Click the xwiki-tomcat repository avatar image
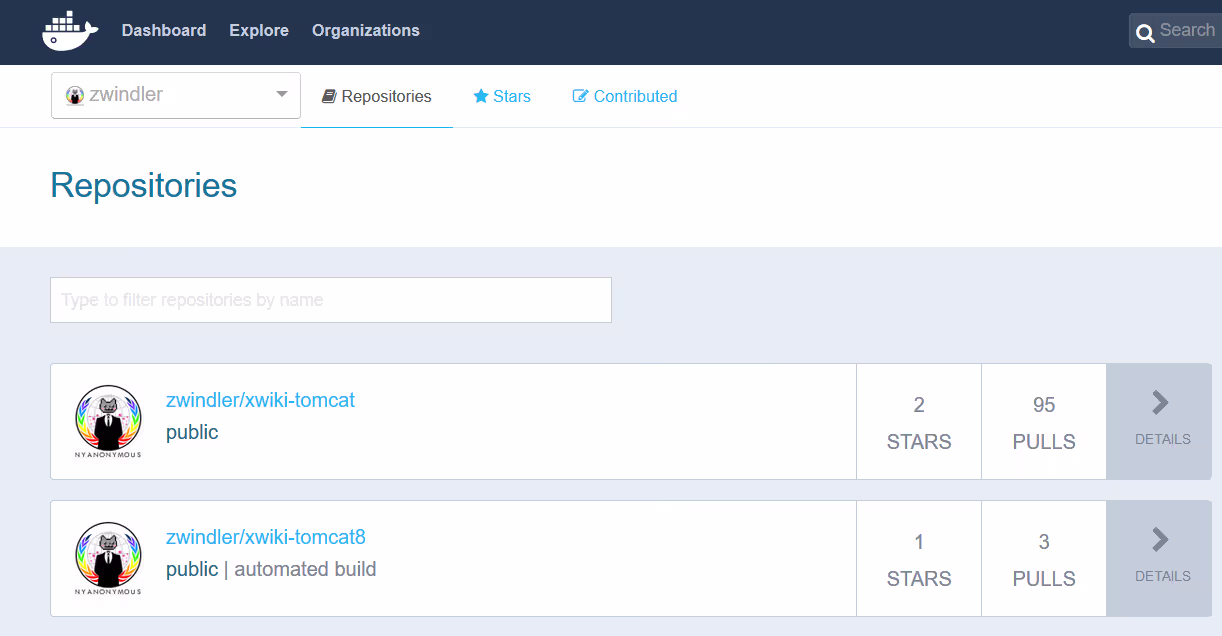The height and width of the screenshot is (636, 1222). click(x=108, y=421)
